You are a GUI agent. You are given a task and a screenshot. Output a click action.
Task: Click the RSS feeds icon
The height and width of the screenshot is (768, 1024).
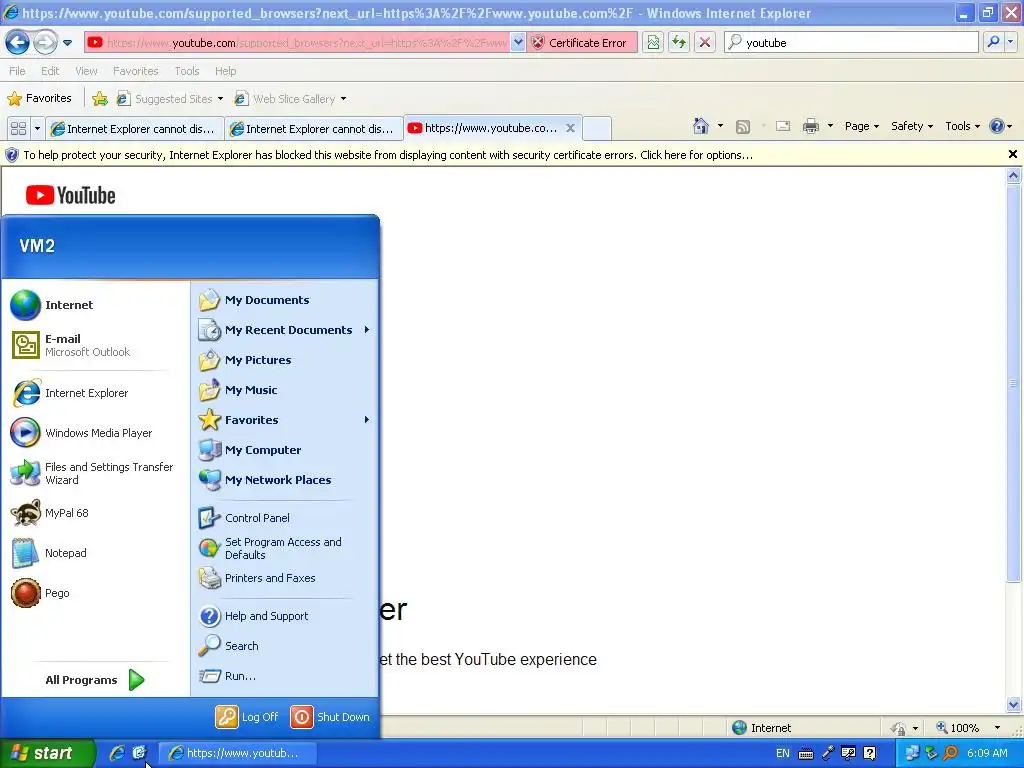743,127
